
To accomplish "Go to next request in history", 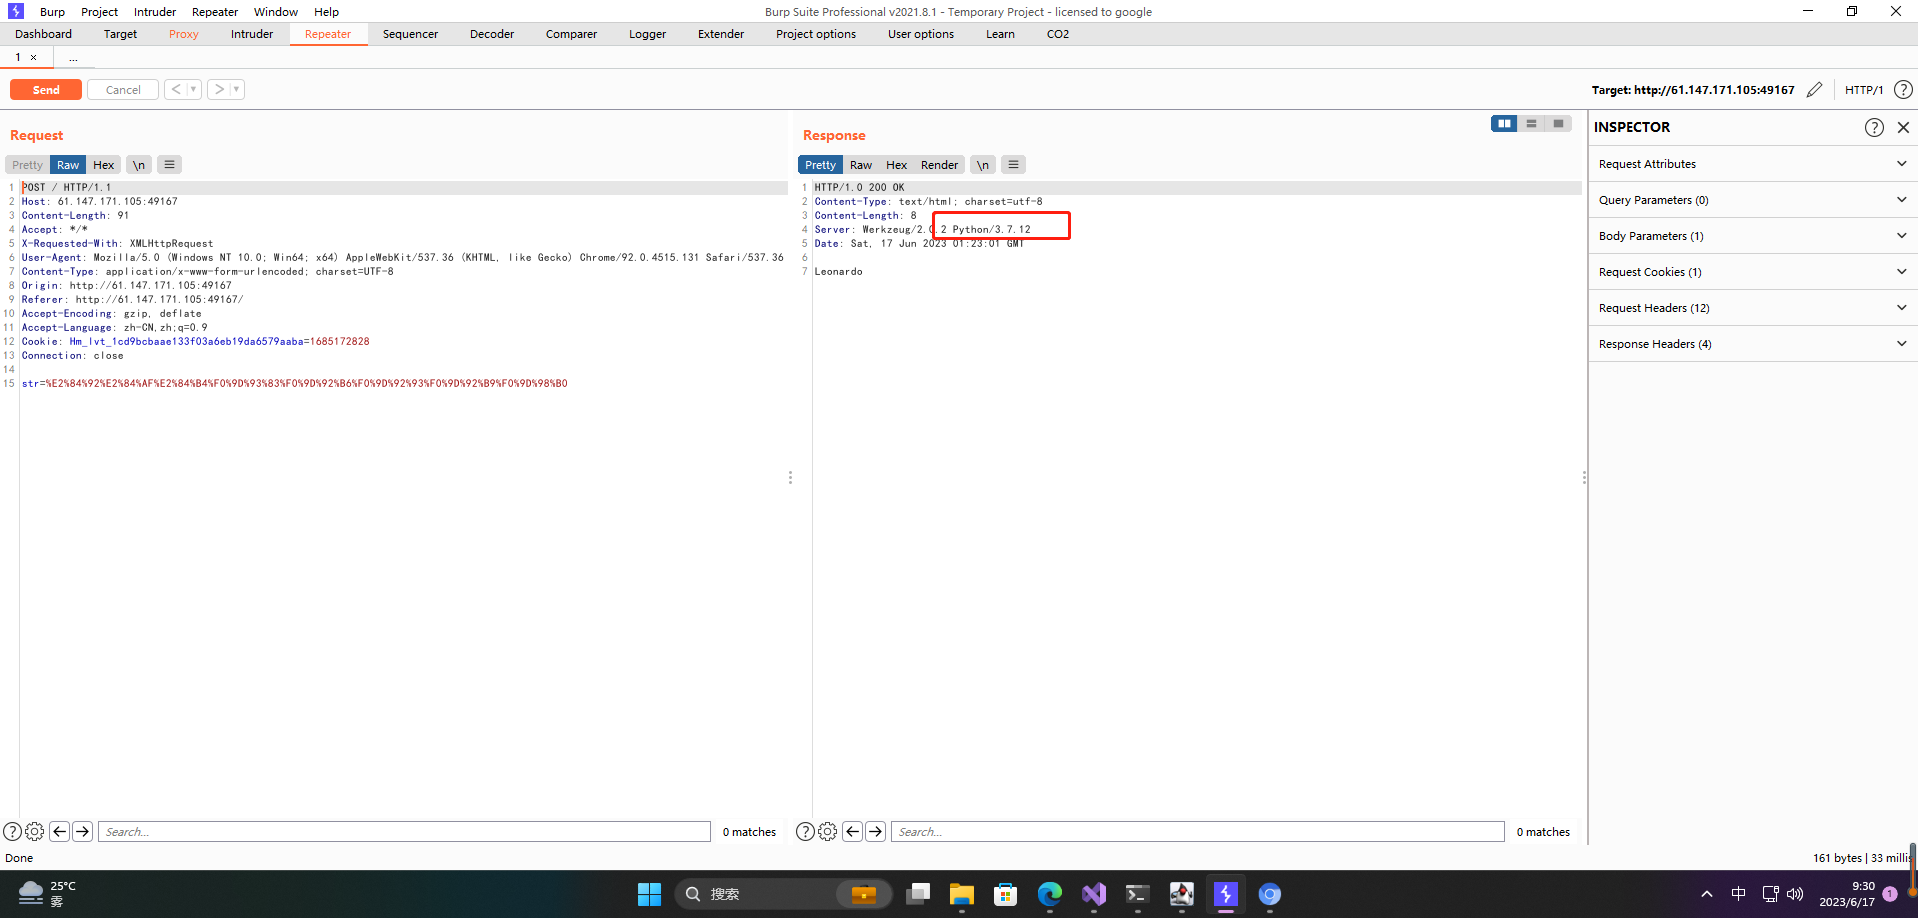I will click(220, 90).
